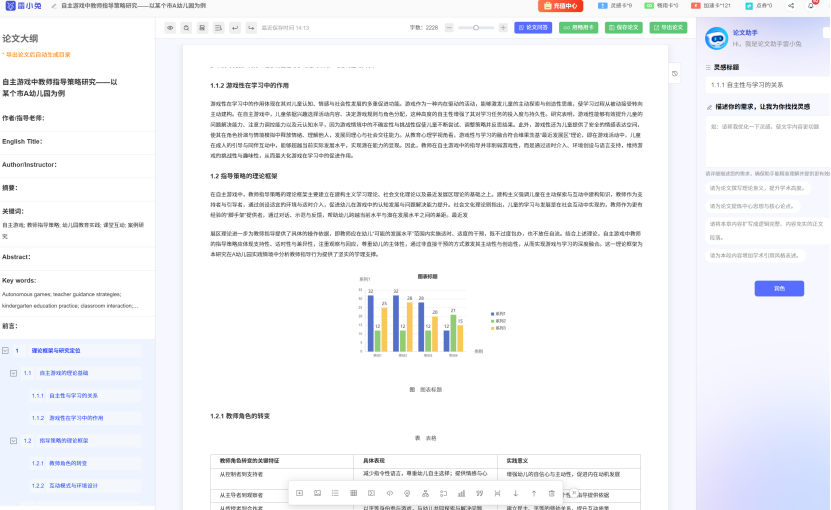
Task: Click the 畅用卡 card counter
Action: (x=661, y=6)
